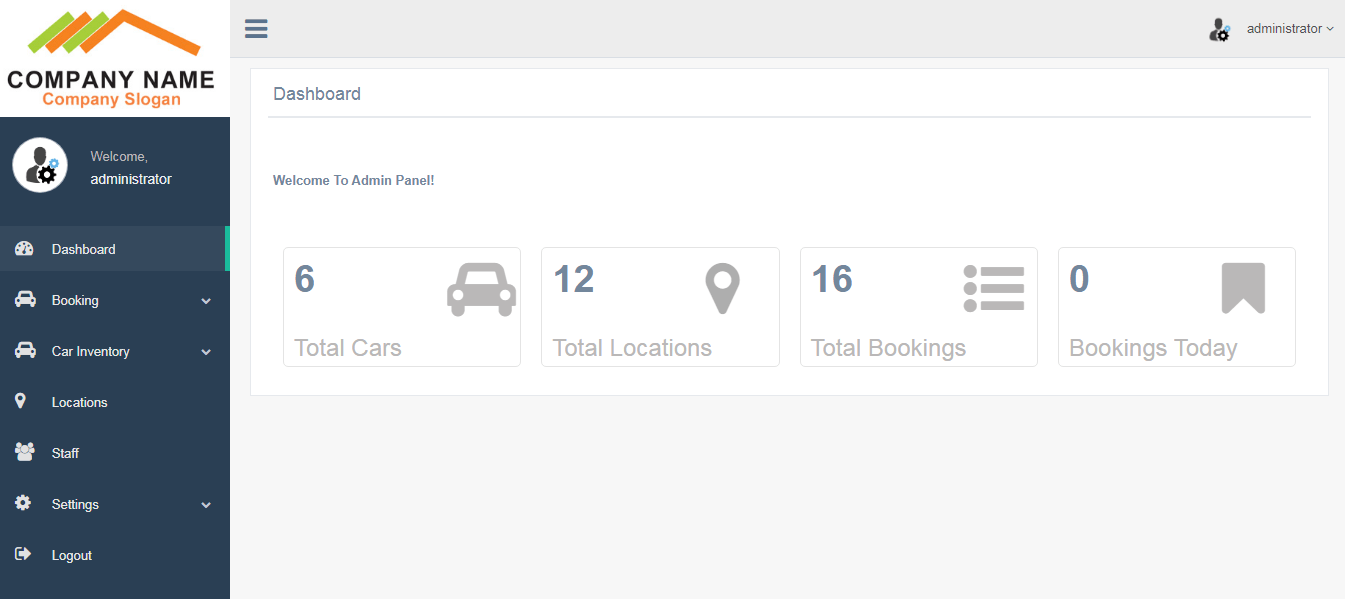Click the Company Name logo

click(x=114, y=57)
